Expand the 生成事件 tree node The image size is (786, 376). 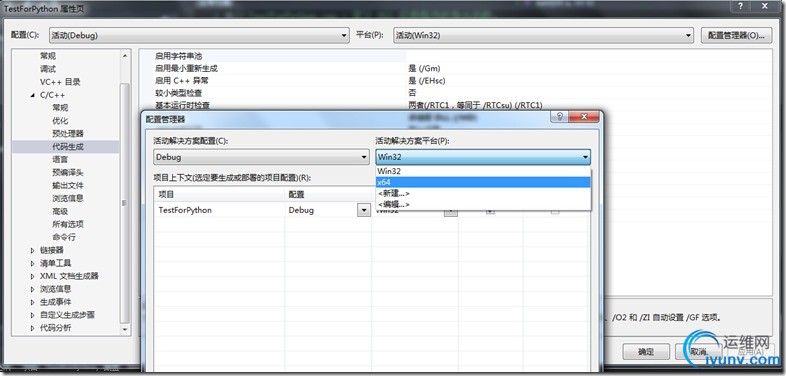point(33,302)
